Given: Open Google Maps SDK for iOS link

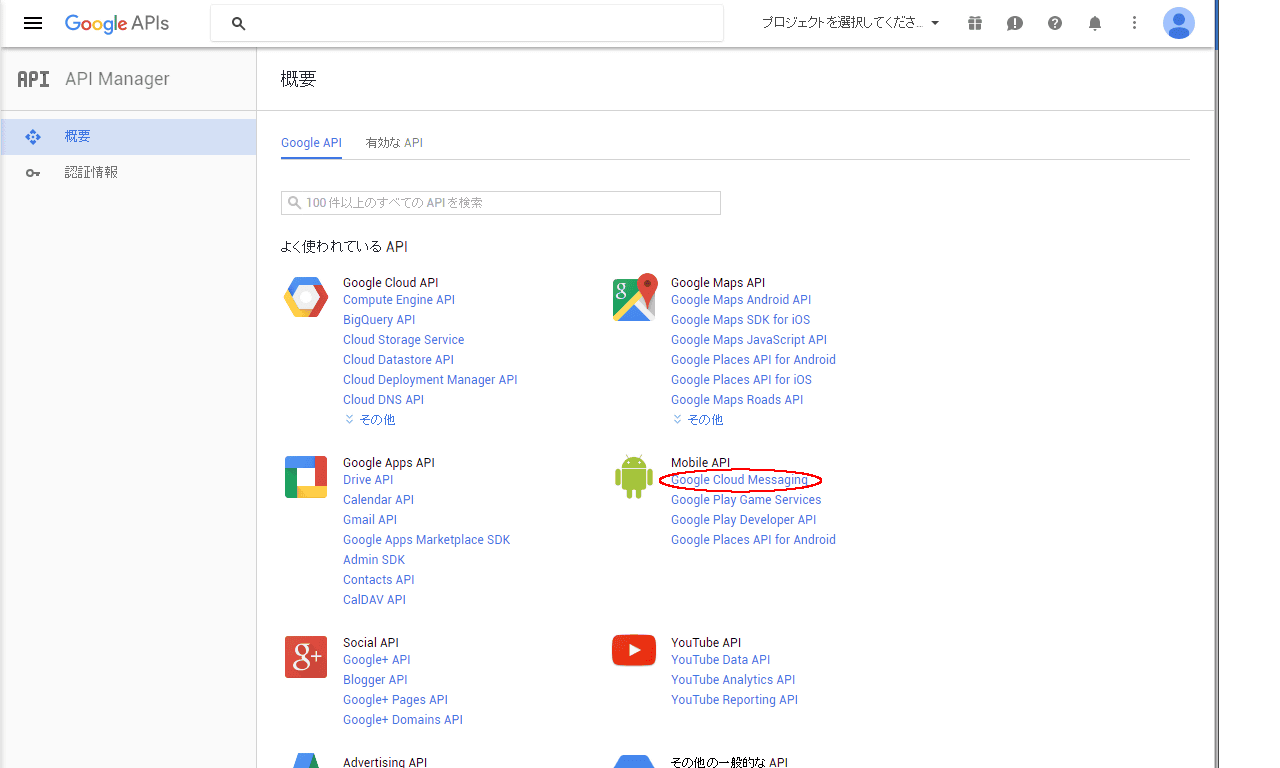Looking at the screenshot, I should [x=740, y=320].
